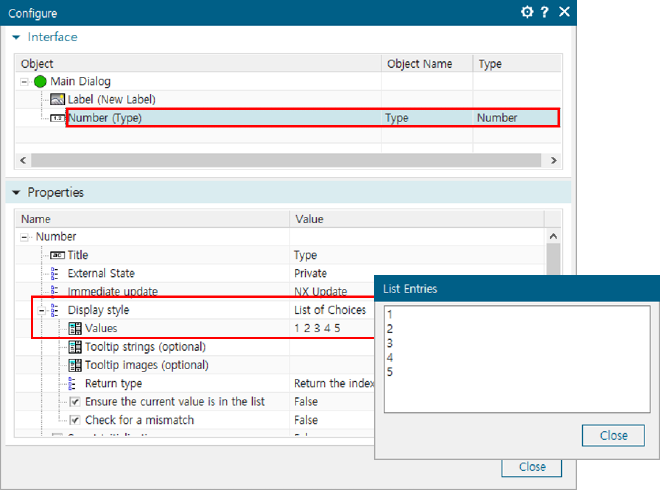
Task: Click the External State property icon
Action: point(57,273)
